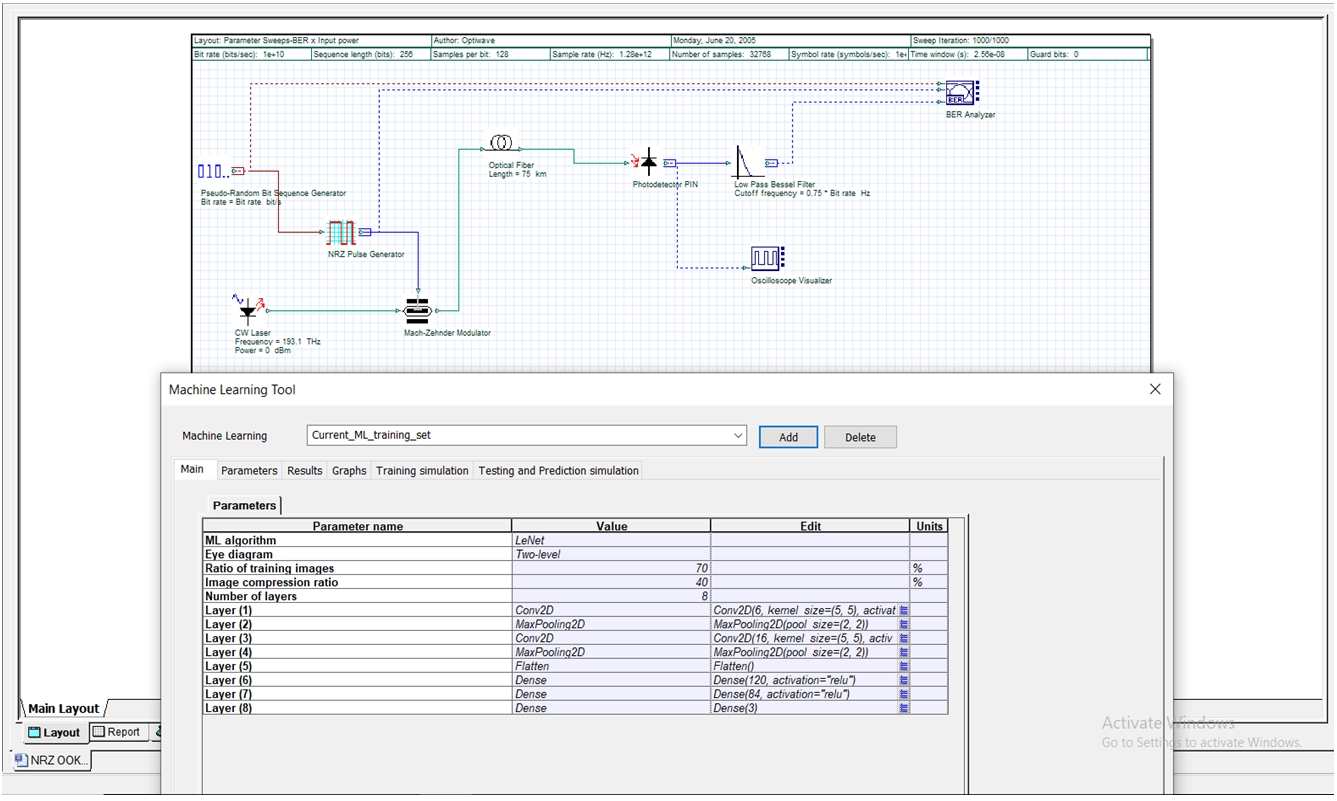Click the Image compression ratio value field
Image resolution: width=1337 pixels, height=801 pixels.
[611, 582]
